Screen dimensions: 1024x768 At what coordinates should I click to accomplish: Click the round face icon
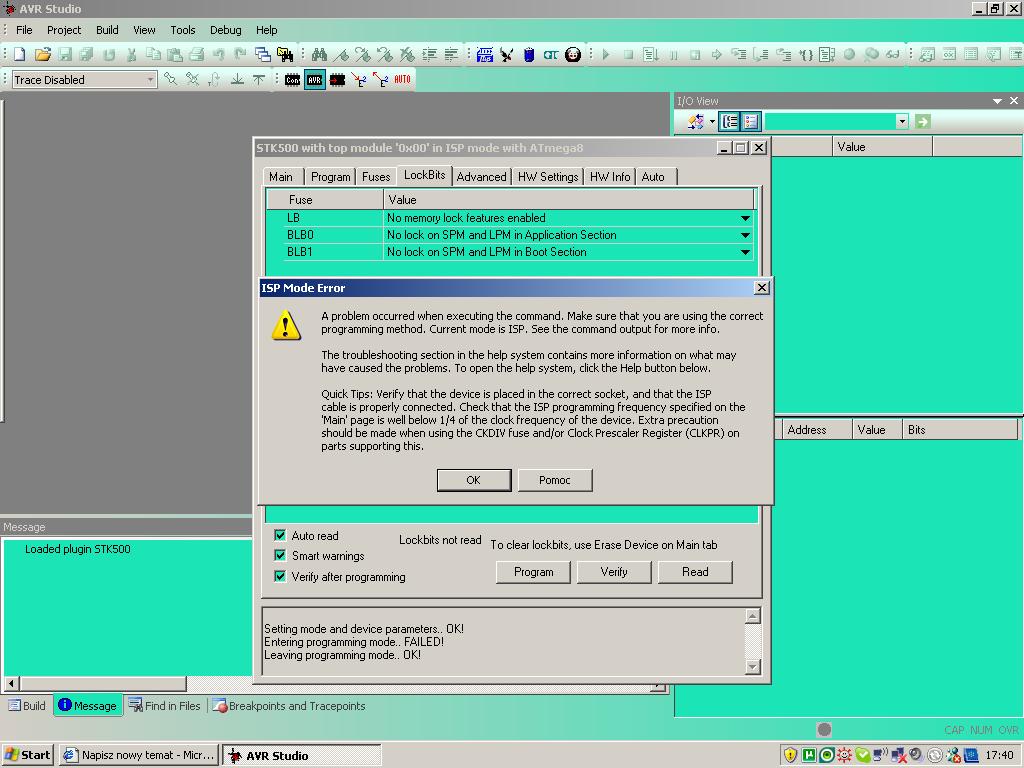point(573,55)
